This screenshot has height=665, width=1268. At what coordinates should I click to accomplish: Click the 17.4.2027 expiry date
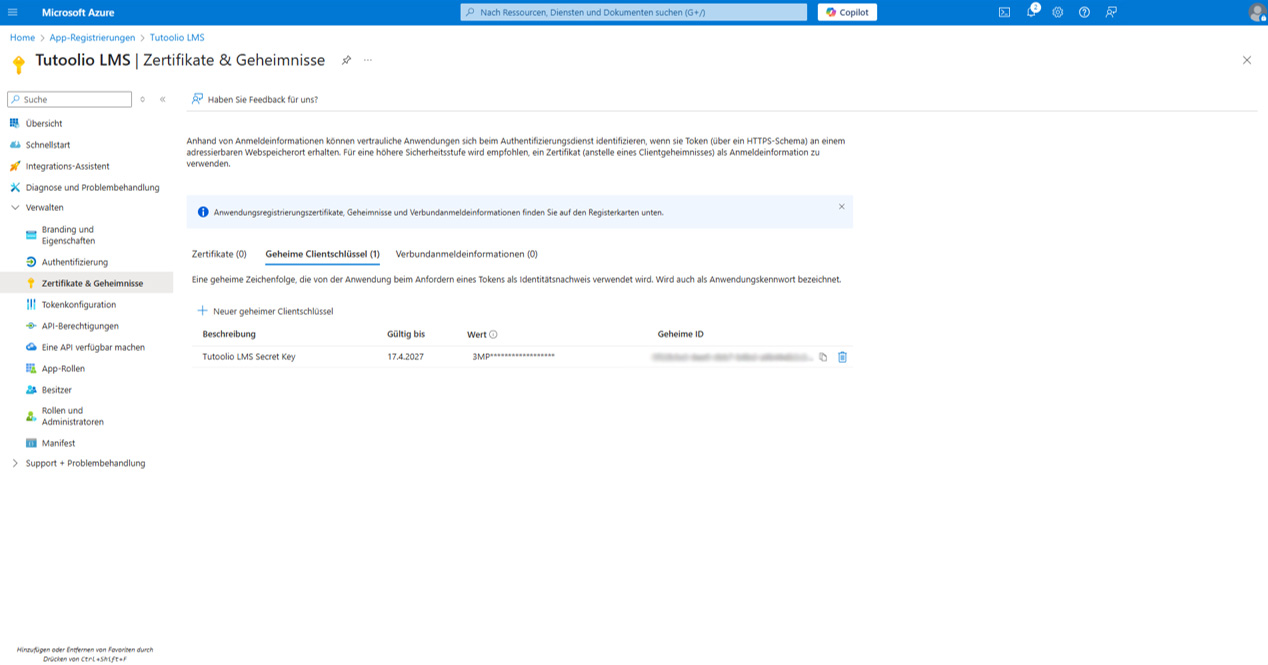406,357
